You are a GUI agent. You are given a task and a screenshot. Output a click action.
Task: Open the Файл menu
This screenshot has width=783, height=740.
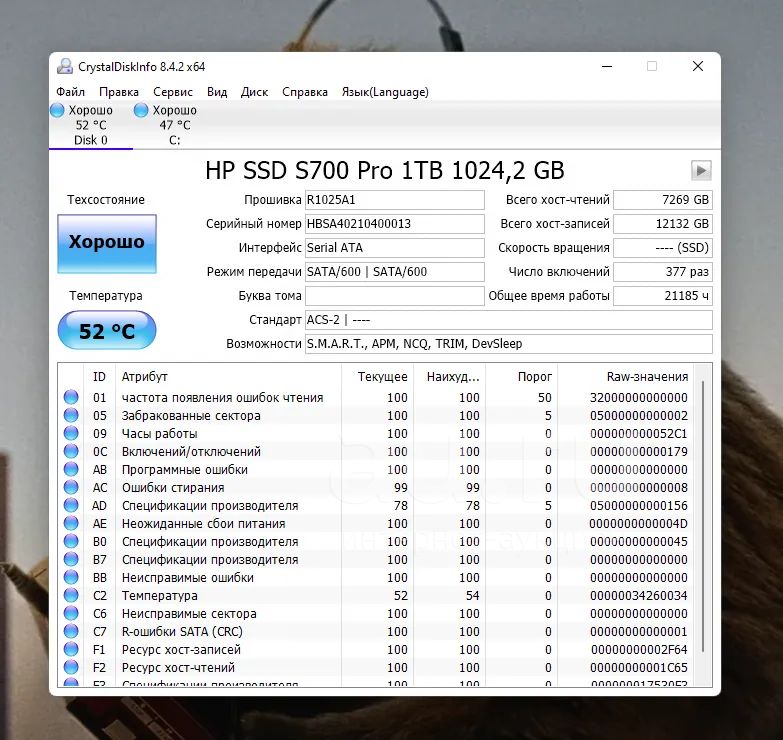pyautogui.click(x=70, y=92)
